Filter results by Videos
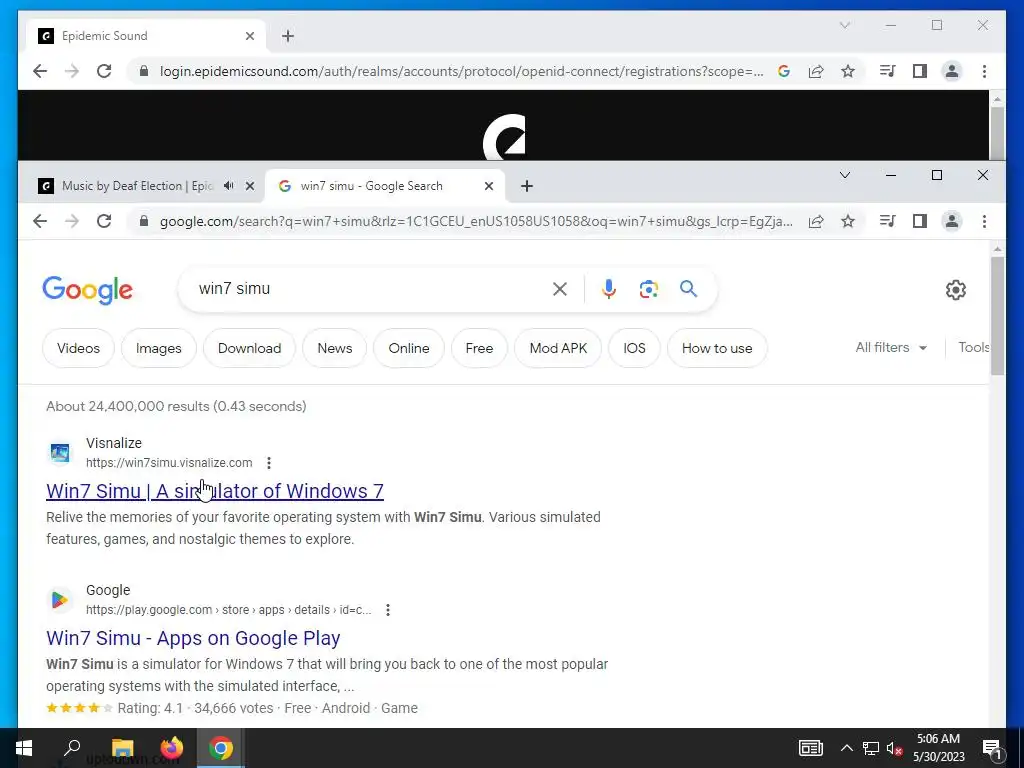 78,348
